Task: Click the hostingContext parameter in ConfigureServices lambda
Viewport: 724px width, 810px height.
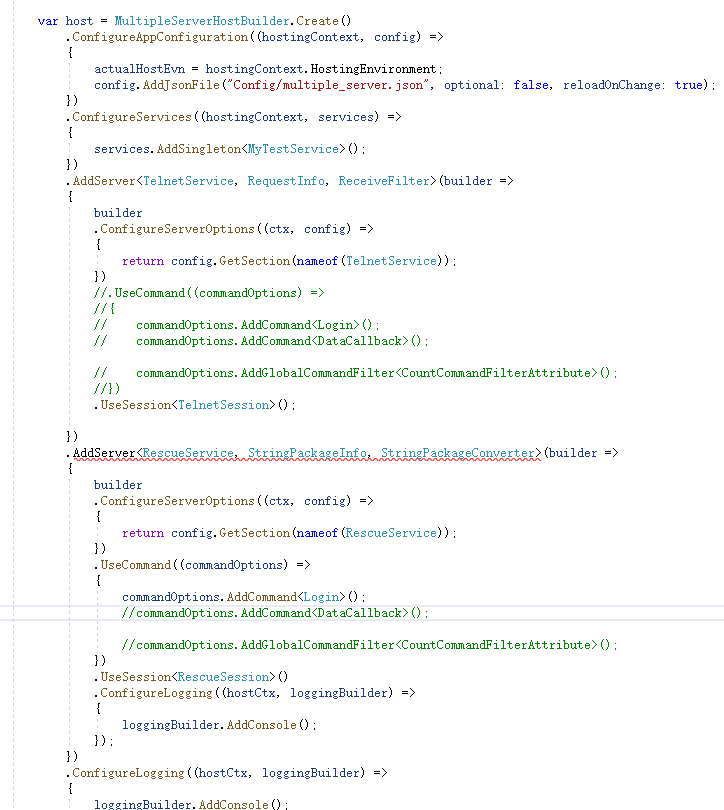Action: pyautogui.click(x=254, y=117)
